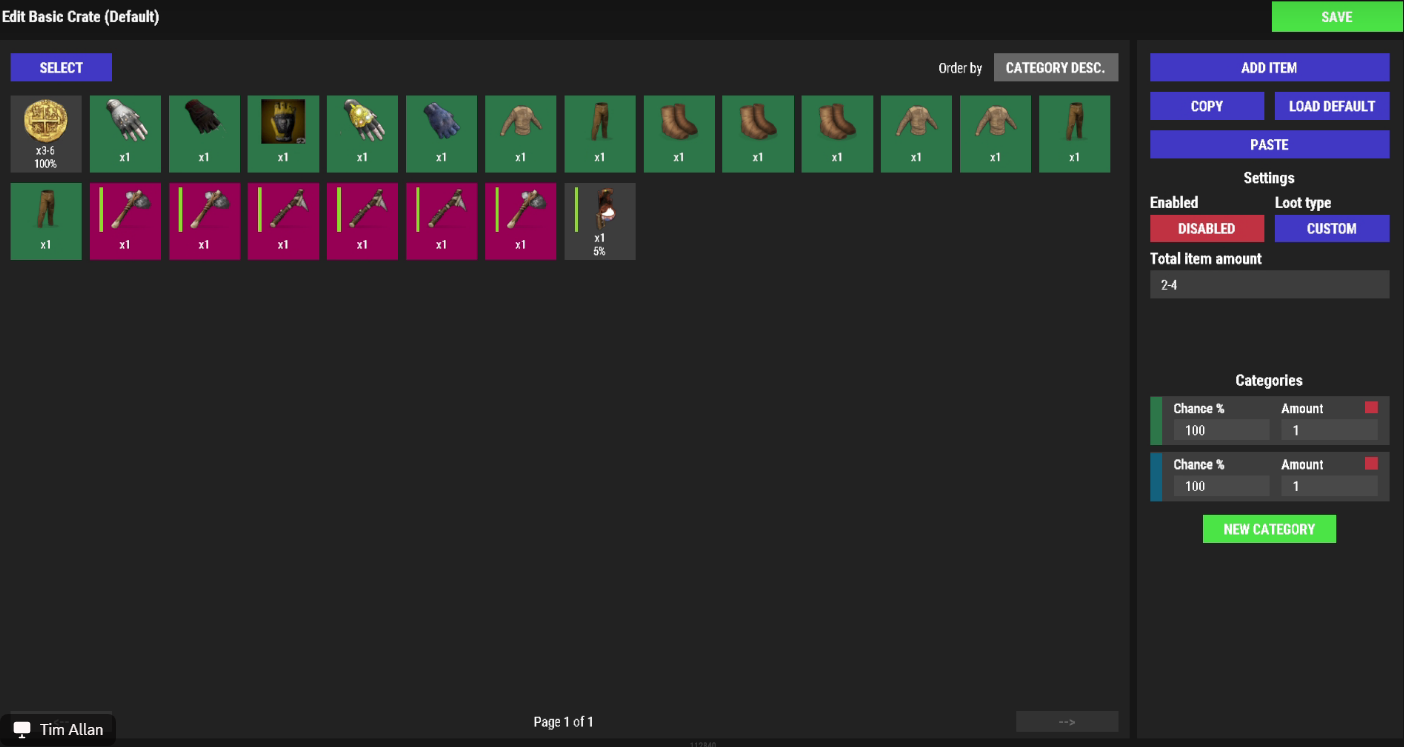Open the SELECT dropdown

[61, 67]
